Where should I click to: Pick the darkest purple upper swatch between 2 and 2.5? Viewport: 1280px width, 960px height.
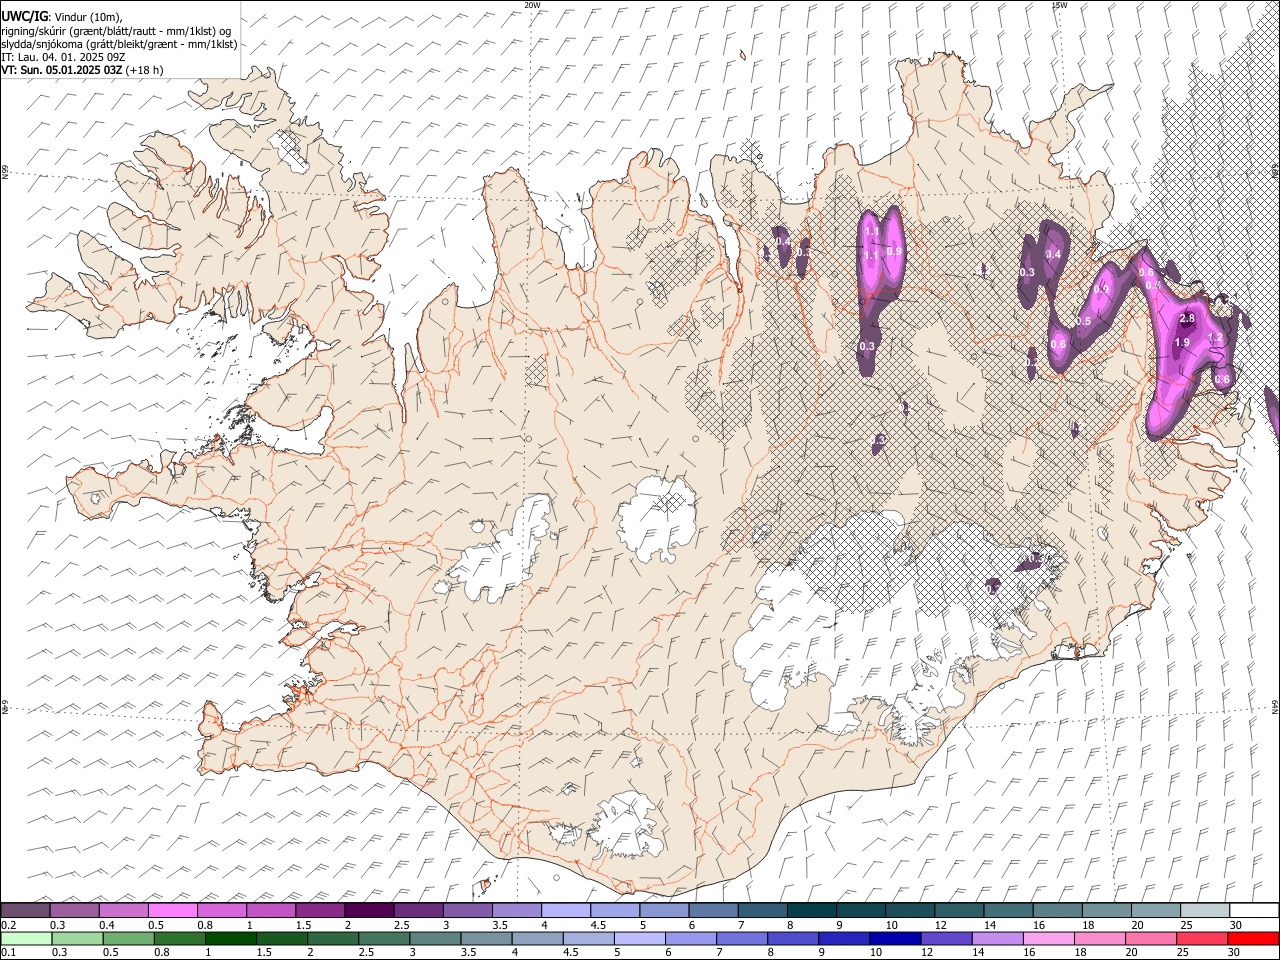point(369,910)
